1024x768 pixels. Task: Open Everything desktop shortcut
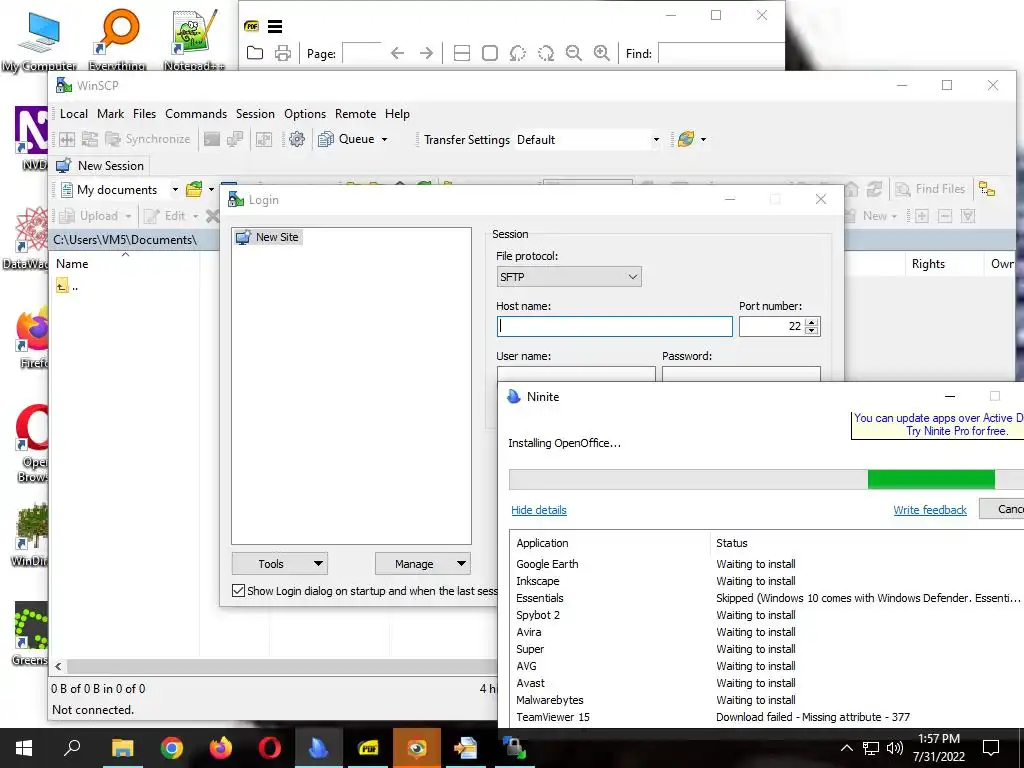click(x=118, y=40)
